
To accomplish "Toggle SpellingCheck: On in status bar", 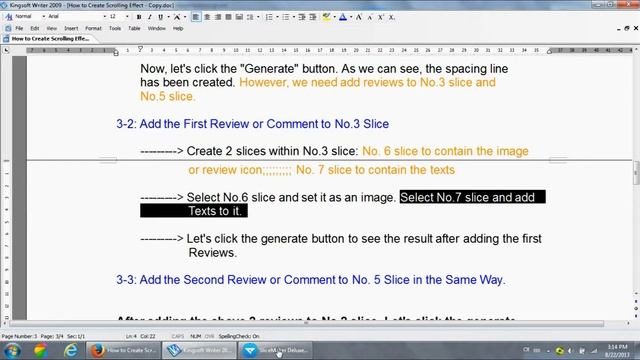I will [x=239, y=336].
